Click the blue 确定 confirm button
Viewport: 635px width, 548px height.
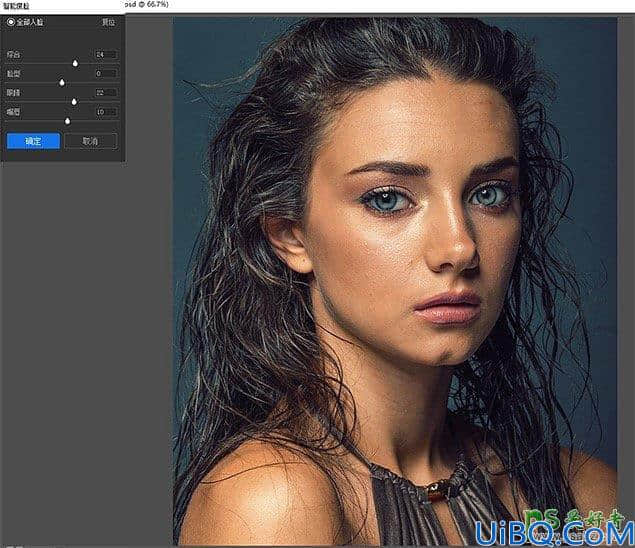pos(33,141)
